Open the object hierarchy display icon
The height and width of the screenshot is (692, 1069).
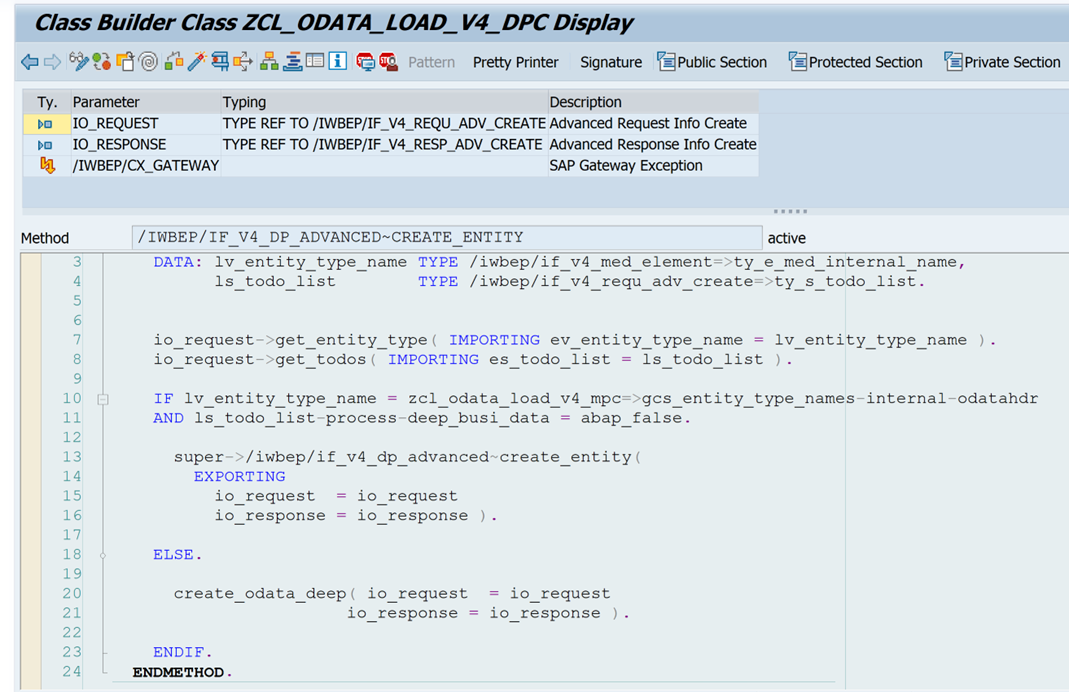point(269,62)
